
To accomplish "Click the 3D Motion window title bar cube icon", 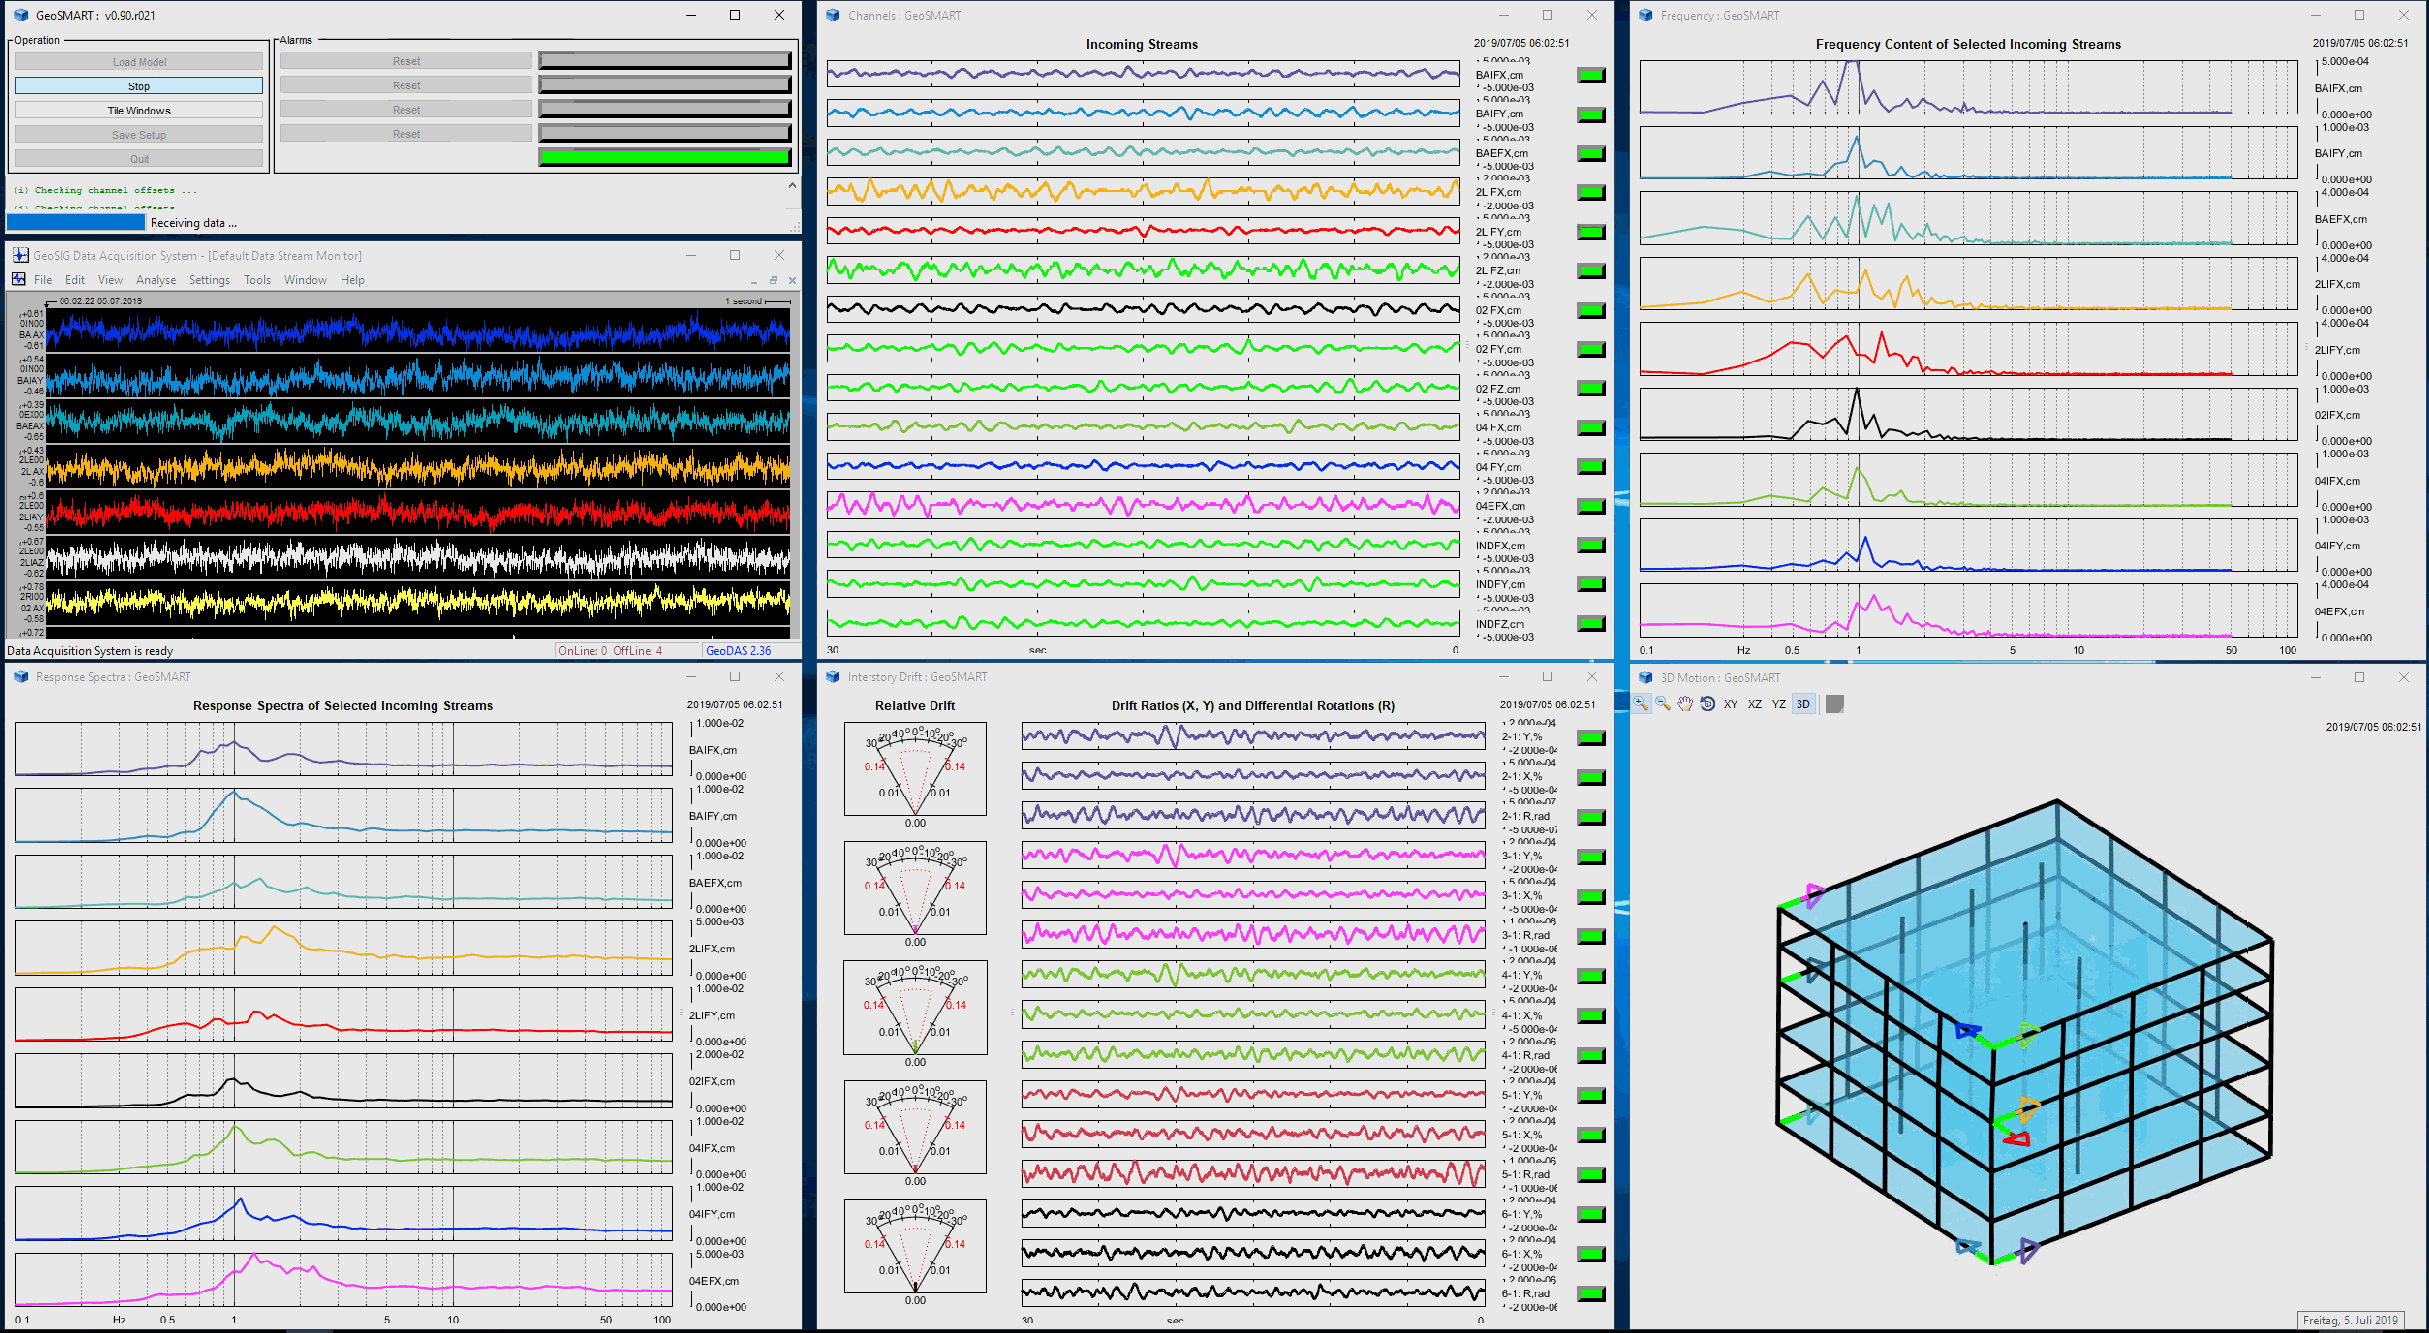I will tap(1646, 676).
